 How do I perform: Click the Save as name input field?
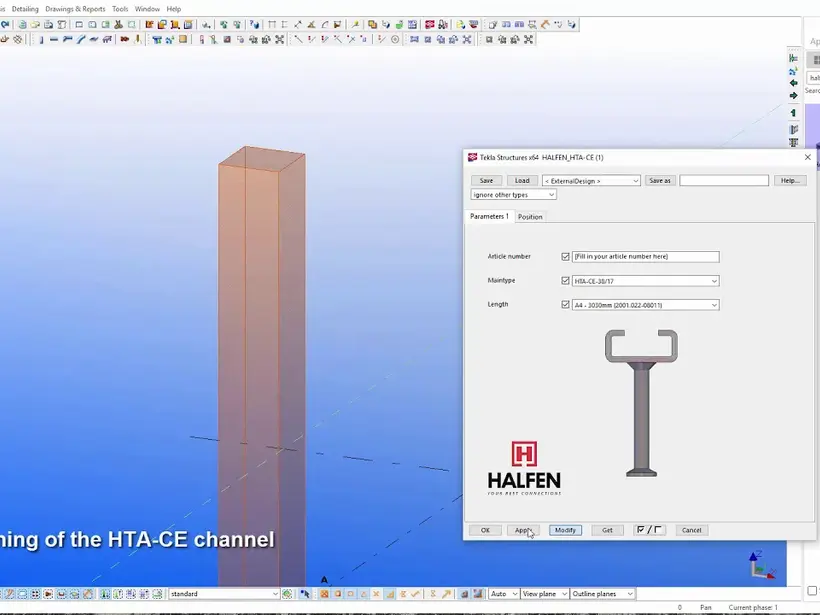[x=724, y=180]
